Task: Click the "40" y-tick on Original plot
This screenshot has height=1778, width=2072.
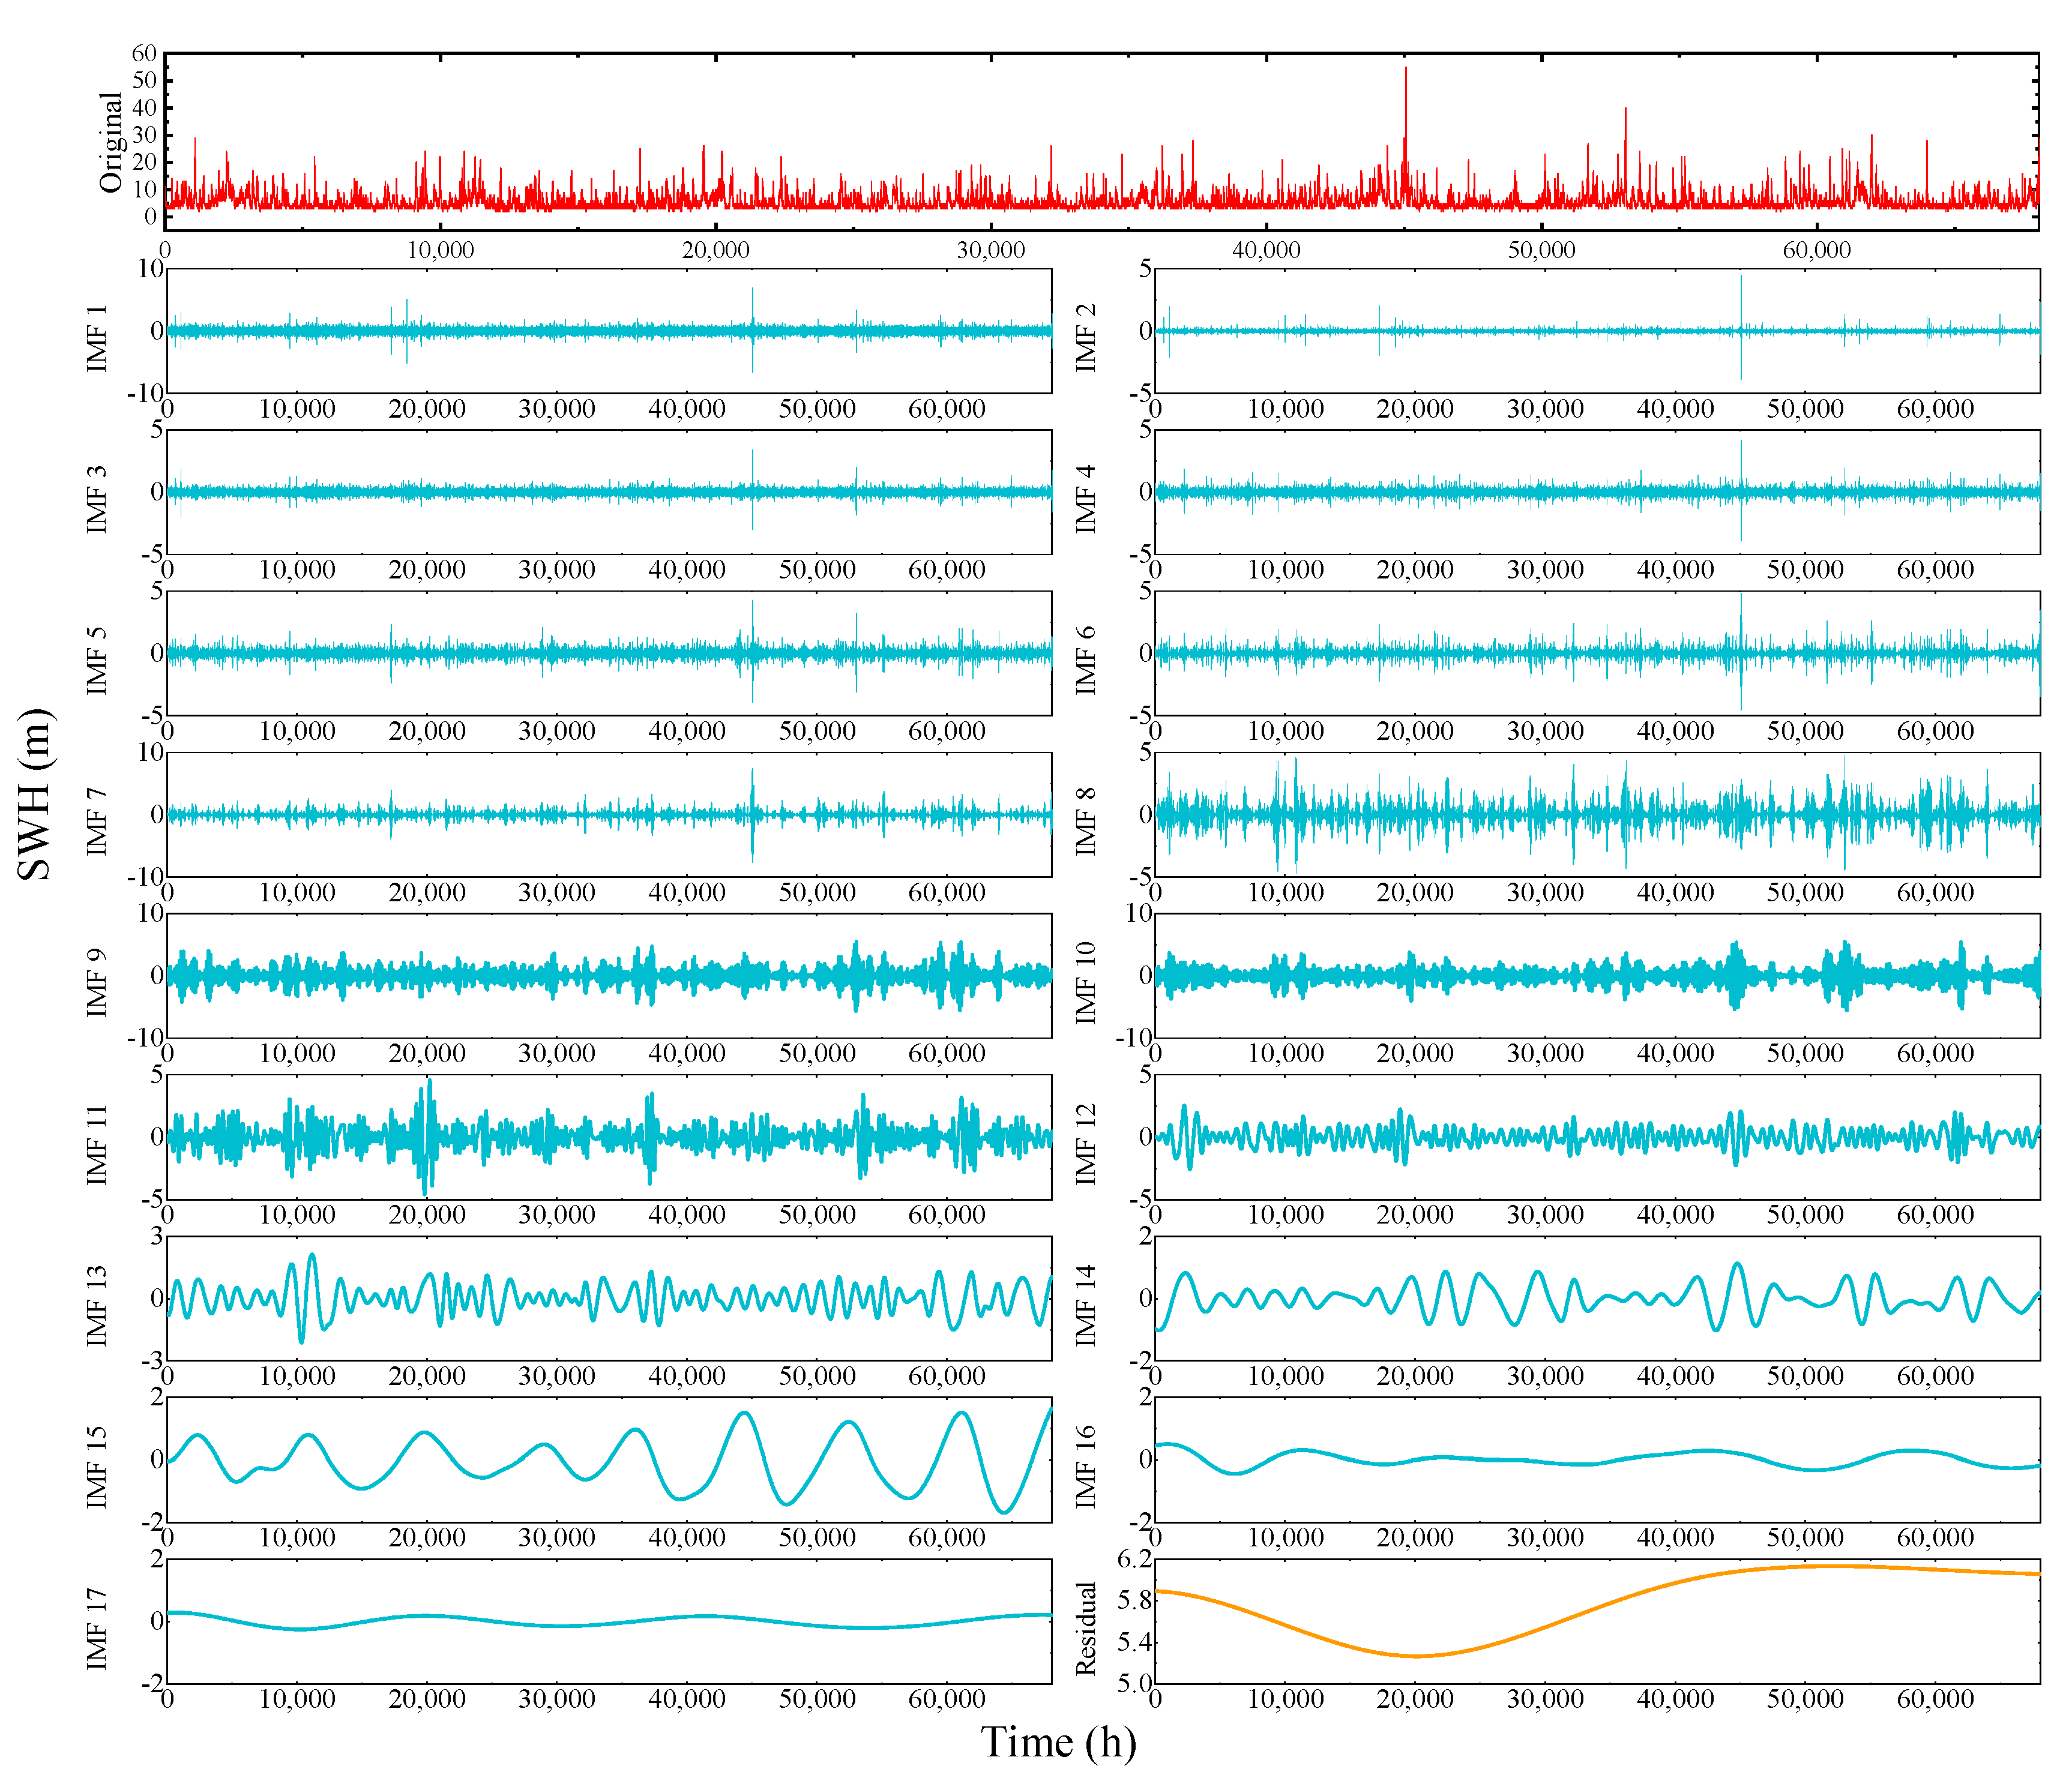Action: pos(145,108)
